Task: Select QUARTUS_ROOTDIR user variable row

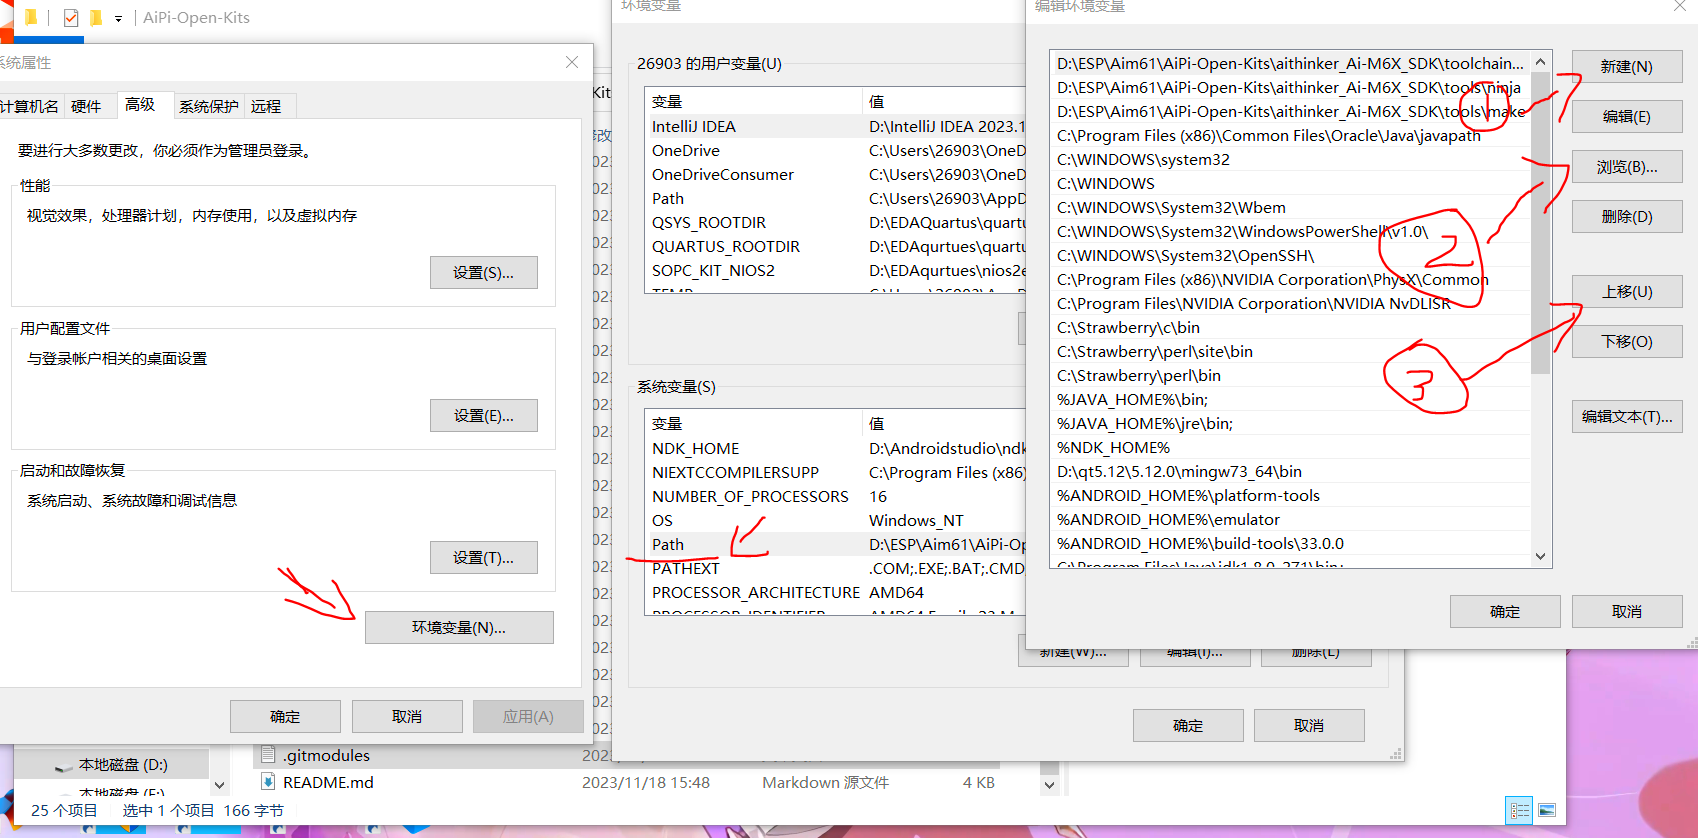Action: point(836,247)
